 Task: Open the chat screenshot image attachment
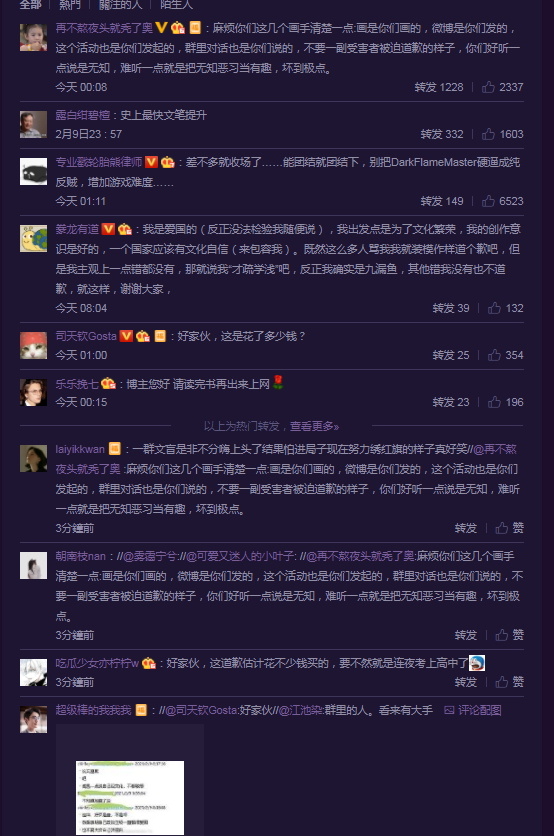click(130, 798)
